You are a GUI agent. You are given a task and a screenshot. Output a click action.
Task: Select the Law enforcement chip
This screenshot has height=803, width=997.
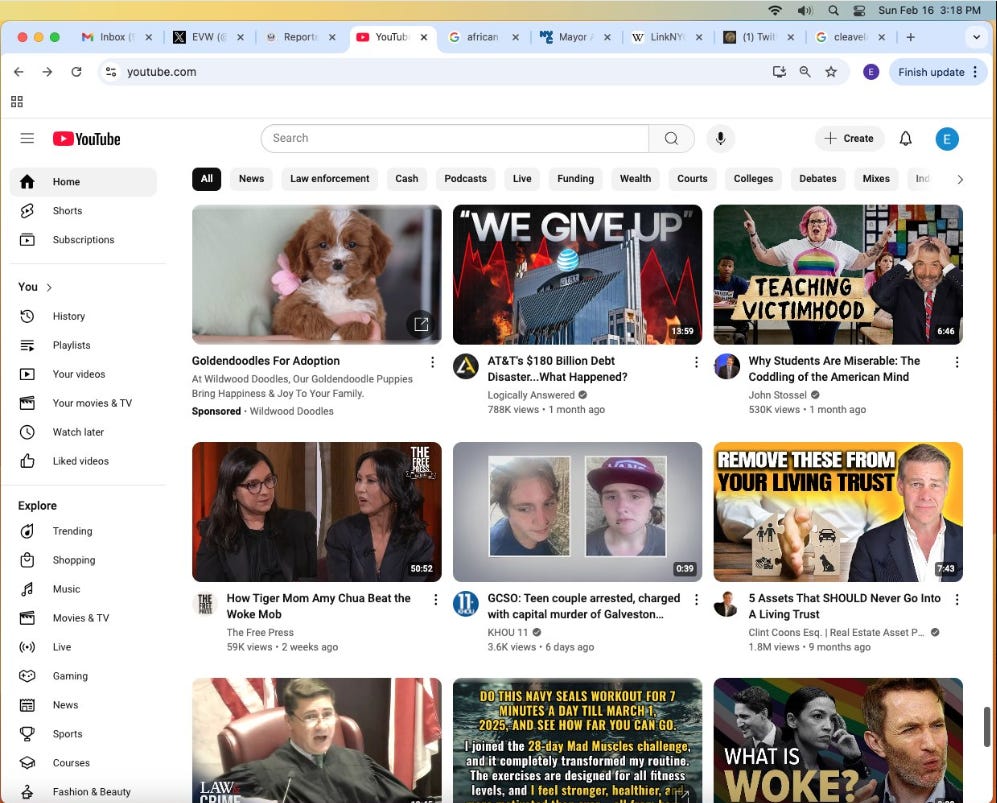[329, 179]
